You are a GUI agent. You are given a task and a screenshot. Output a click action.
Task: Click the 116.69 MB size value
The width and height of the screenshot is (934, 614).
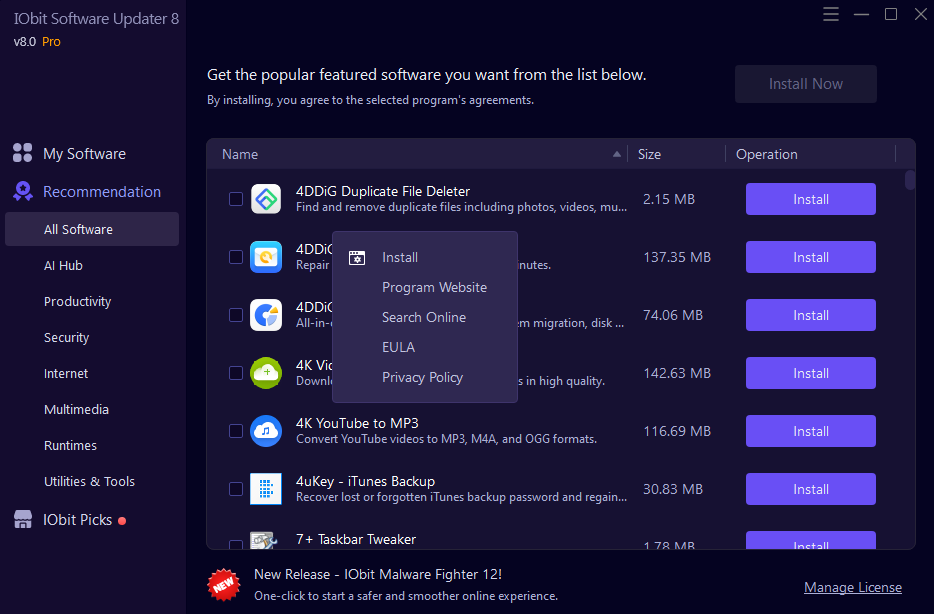(677, 431)
